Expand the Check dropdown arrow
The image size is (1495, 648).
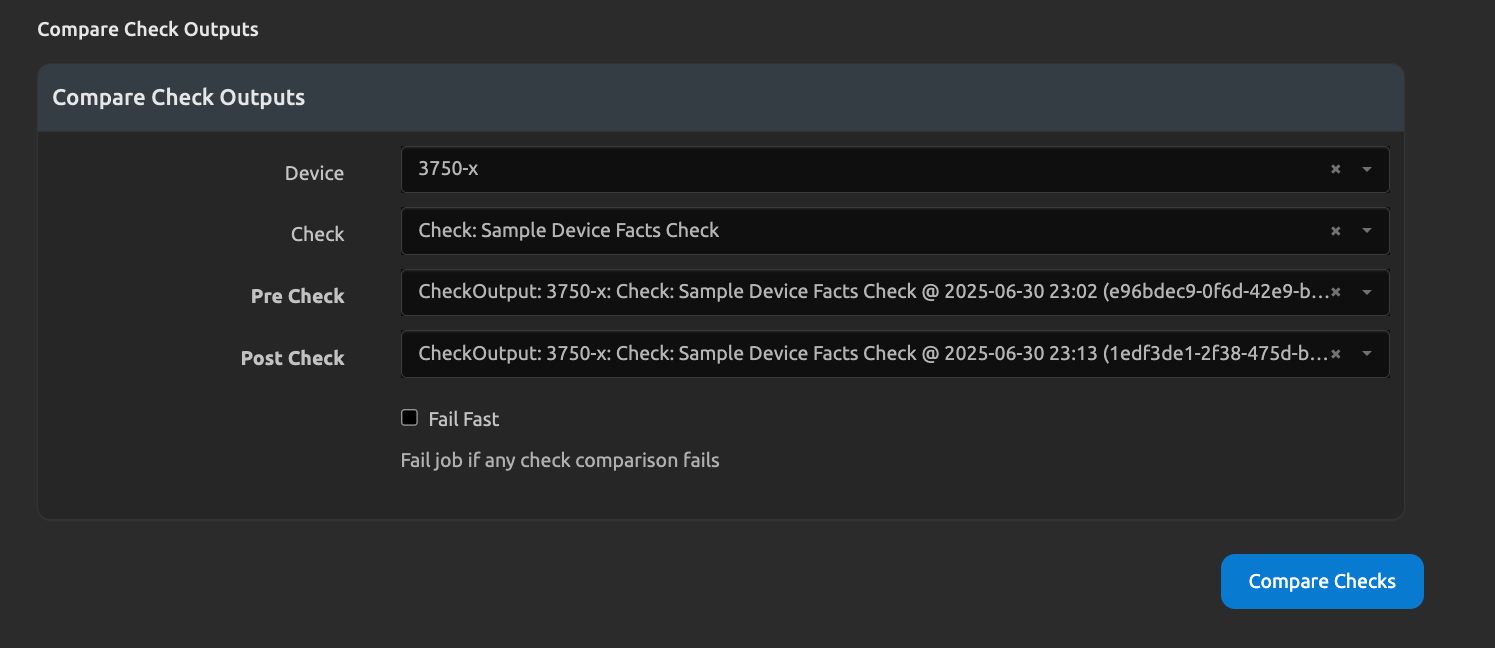[1367, 231]
